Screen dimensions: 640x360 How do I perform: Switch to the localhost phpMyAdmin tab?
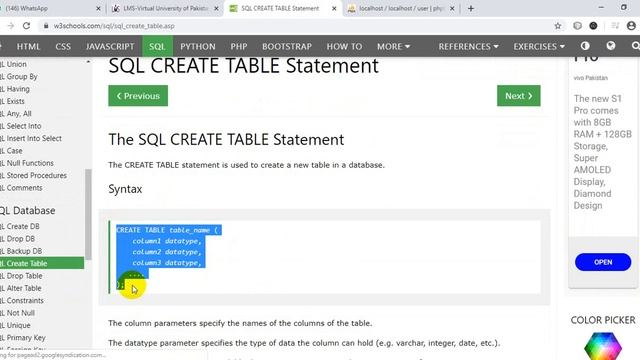tap(400, 8)
